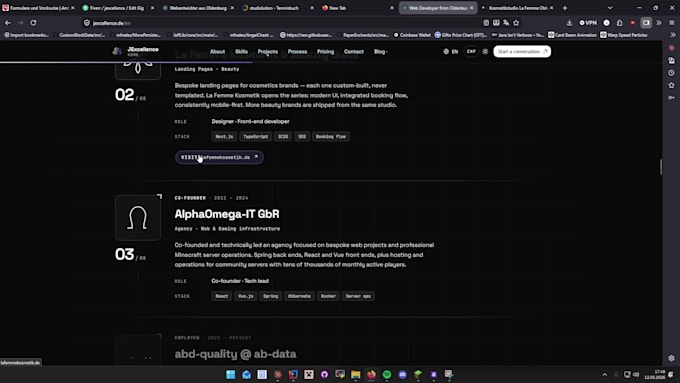Screen dimensions: 680x383
Task: Open the Coinbase Wallet bookmark
Action: coord(412,35)
